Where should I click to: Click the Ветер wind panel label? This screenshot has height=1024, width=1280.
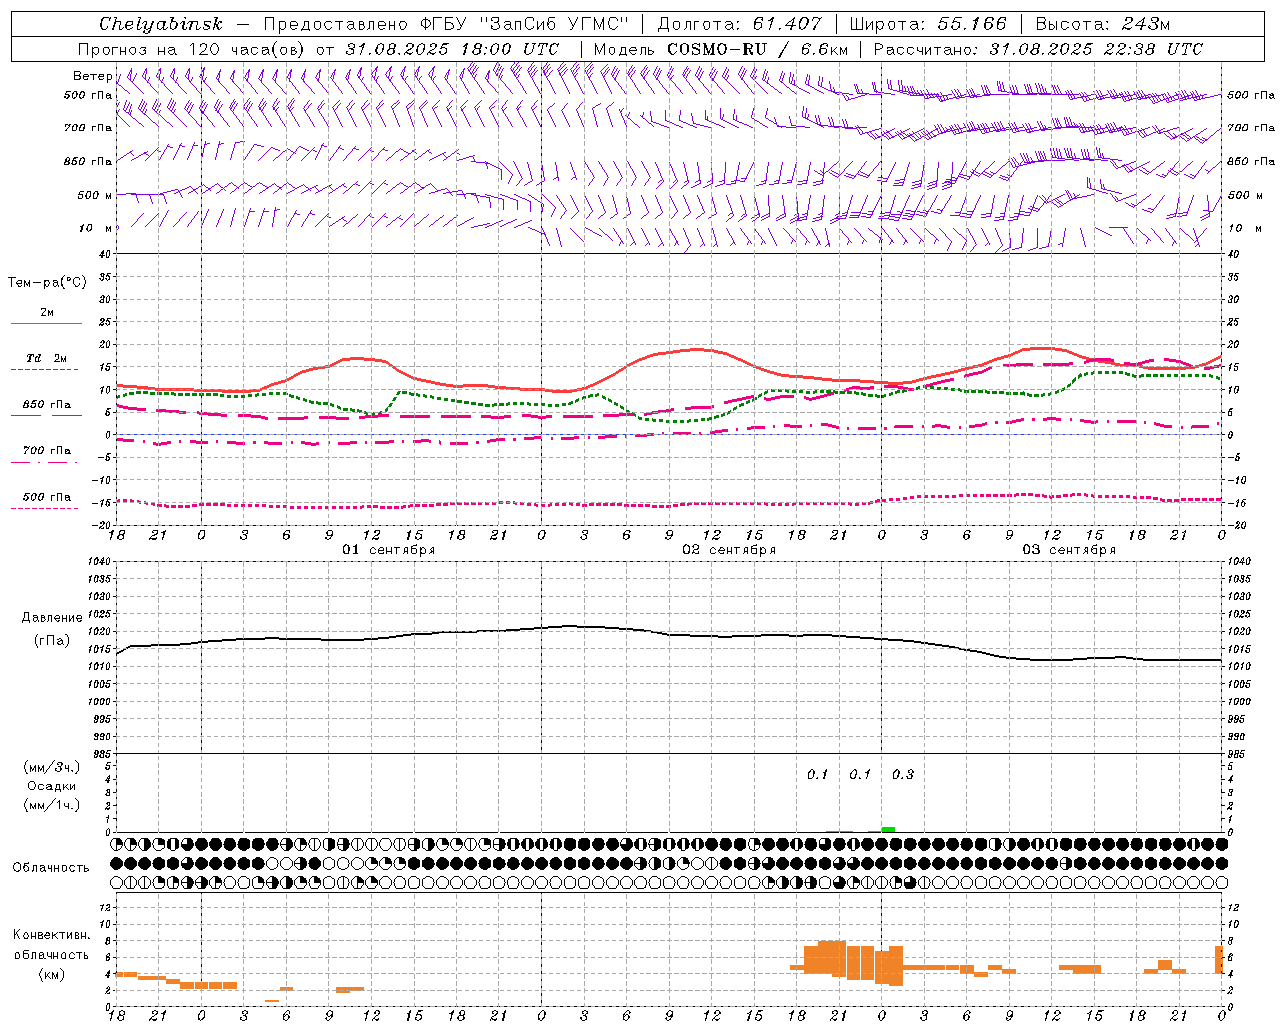coord(92,76)
